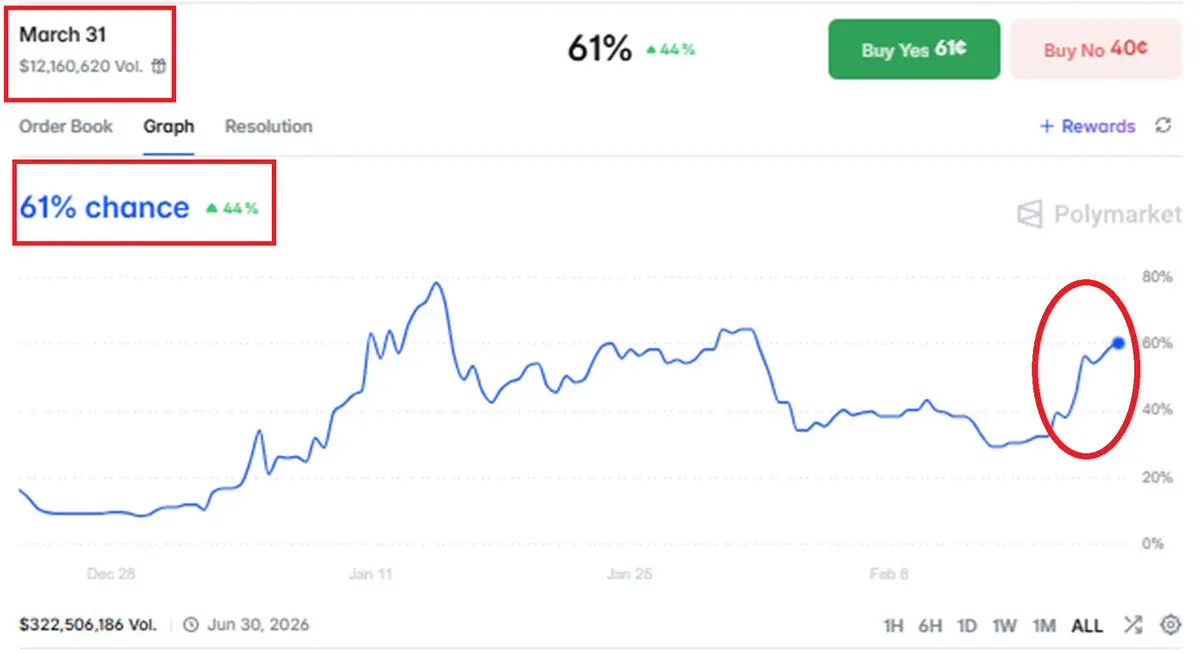Open chart settings gear
Screen dimensions: 1199x653
pyautogui.click(x=1170, y=625)
